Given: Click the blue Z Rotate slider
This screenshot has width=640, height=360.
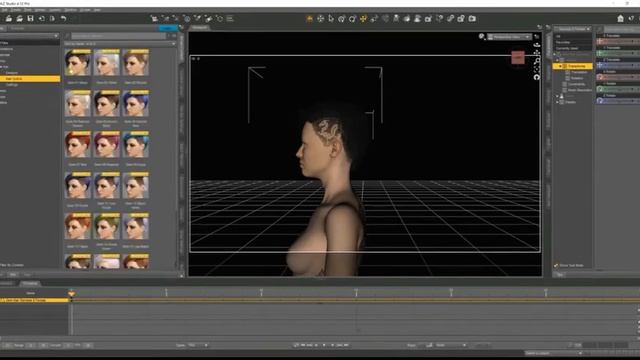Looking at the screenshot, I should [618, 100].
